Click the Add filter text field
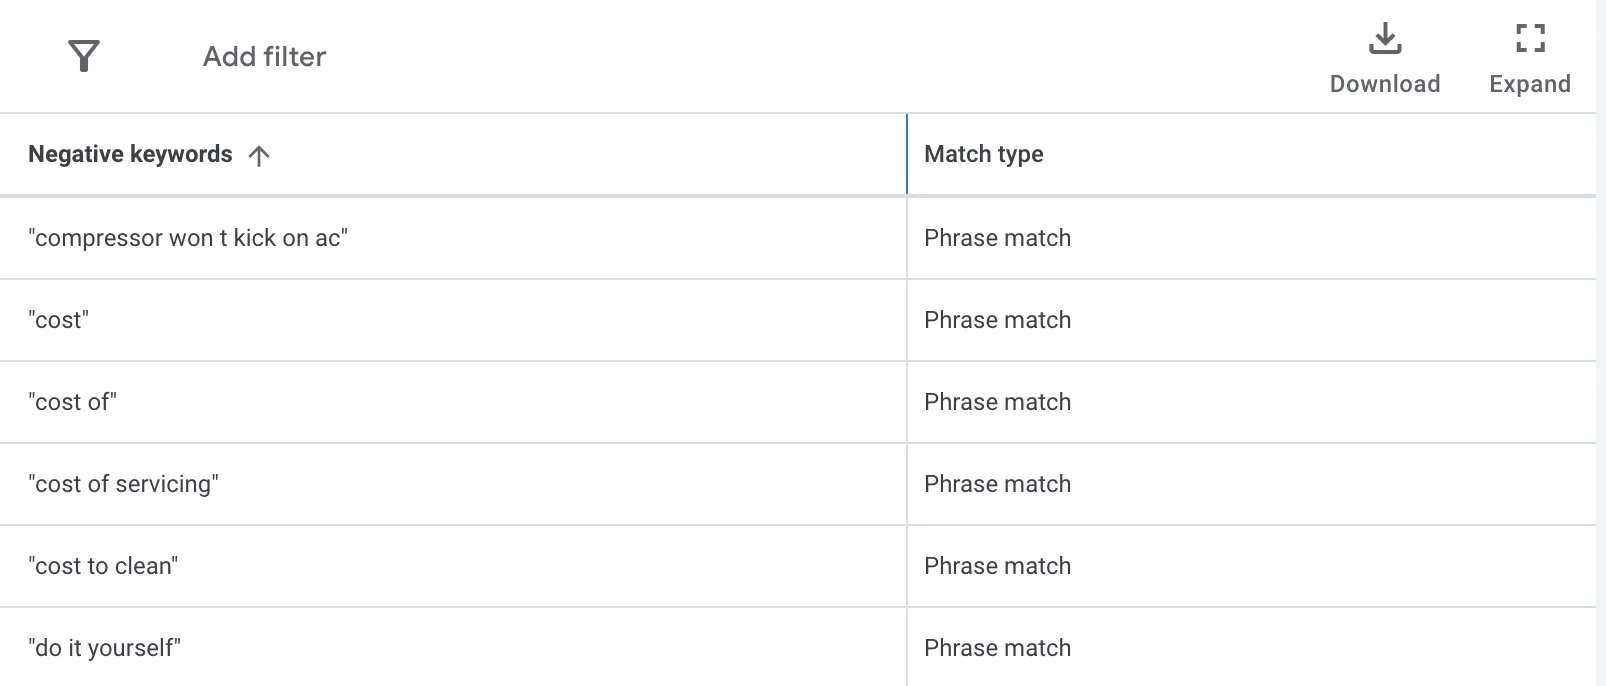This screenshot has height=686, width=1606. point(264,56)
